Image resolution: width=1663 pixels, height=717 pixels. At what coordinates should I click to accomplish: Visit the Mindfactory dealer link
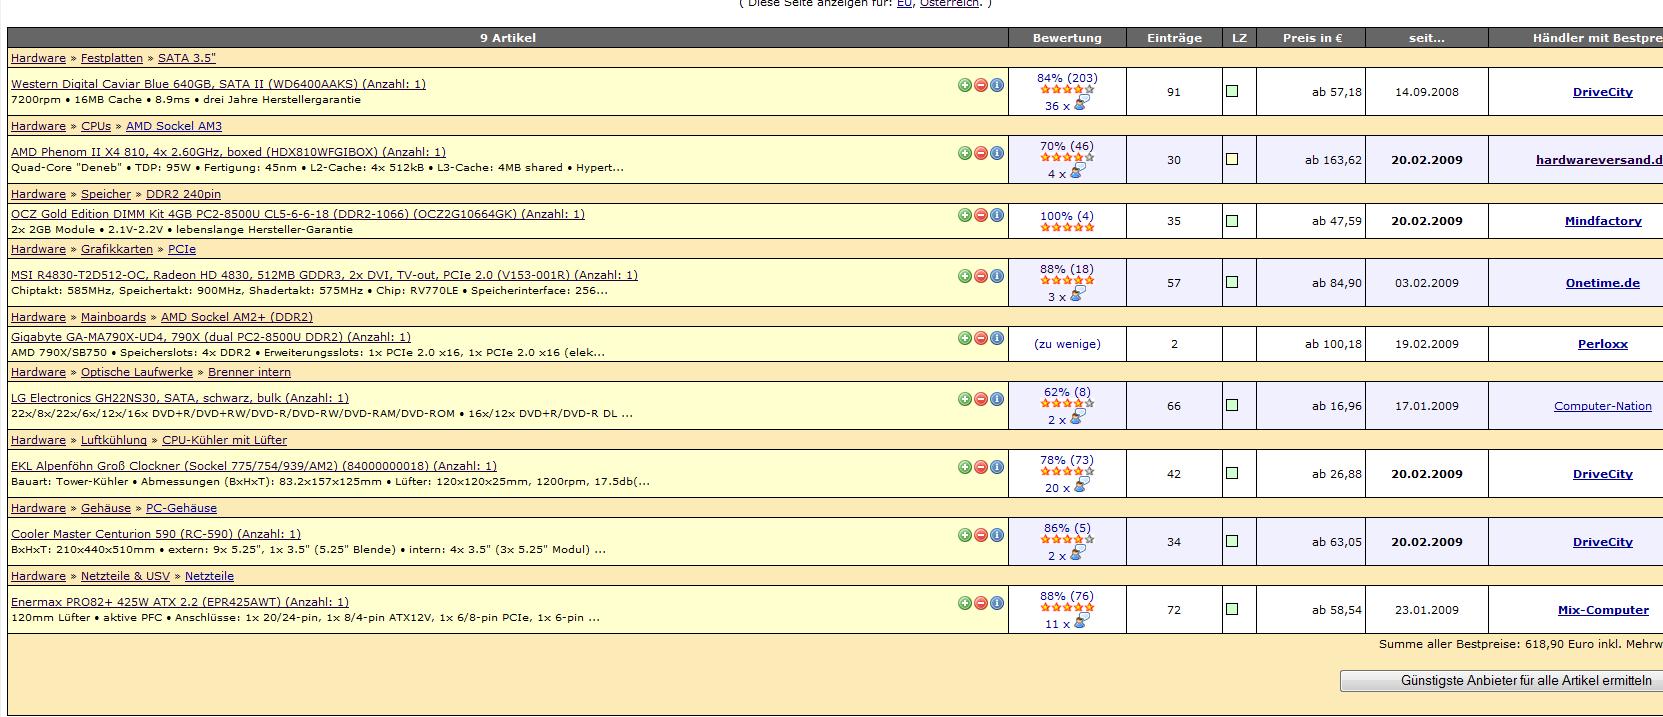(x=1603, y=221)
